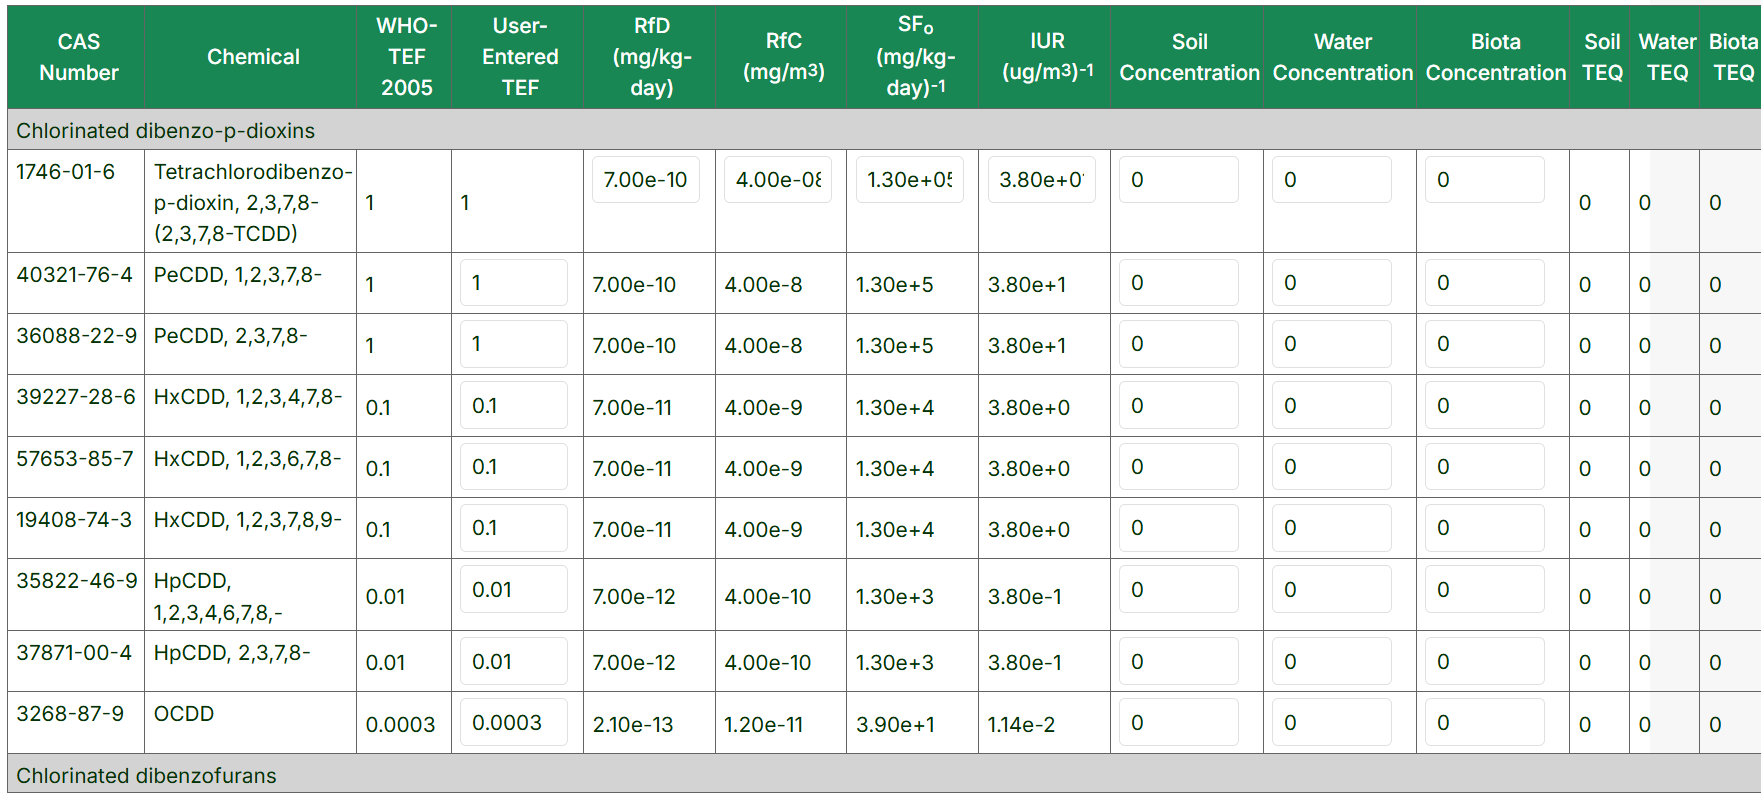Focus User-Entered TEF for HxCDD, 1,2,3,6,7,8-

[513, 467]
